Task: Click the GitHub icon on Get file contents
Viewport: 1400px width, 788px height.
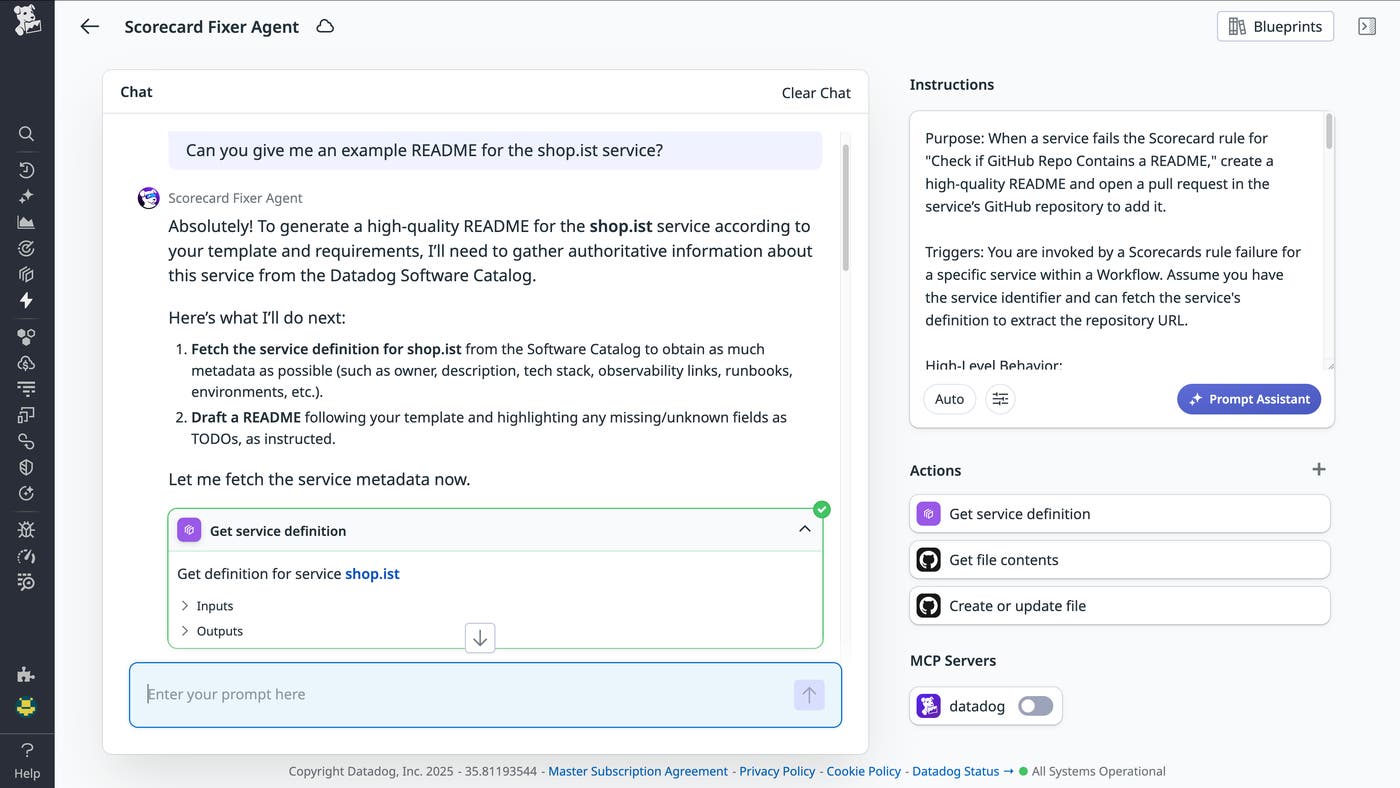Action: tap(929, 560)
